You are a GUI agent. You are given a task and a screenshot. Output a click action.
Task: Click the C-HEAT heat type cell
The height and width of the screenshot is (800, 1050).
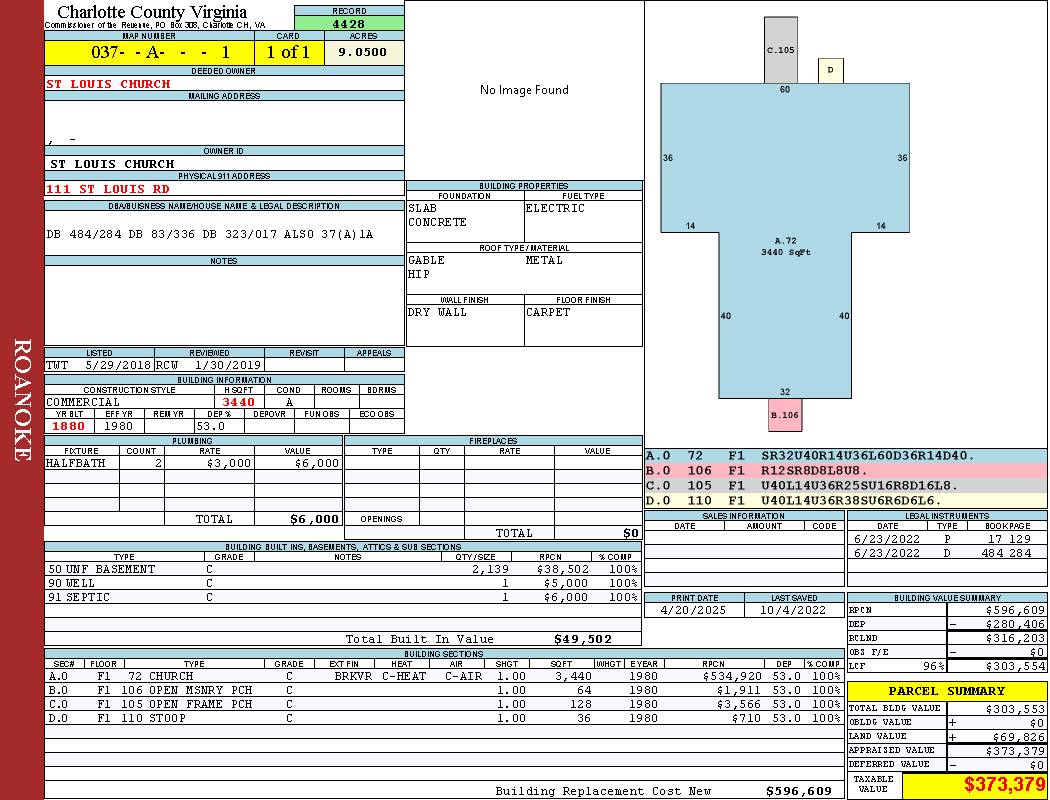(404, 676)
